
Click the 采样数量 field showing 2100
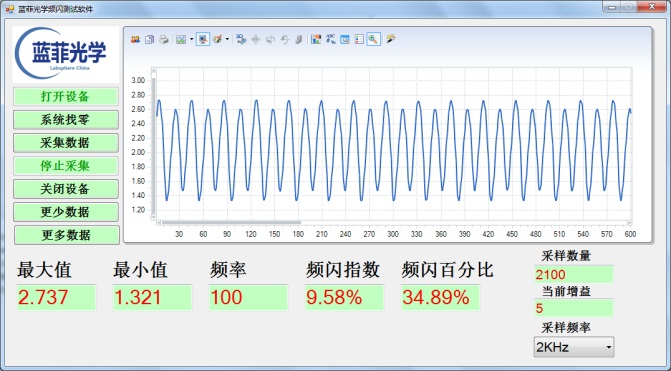(573, 274)
